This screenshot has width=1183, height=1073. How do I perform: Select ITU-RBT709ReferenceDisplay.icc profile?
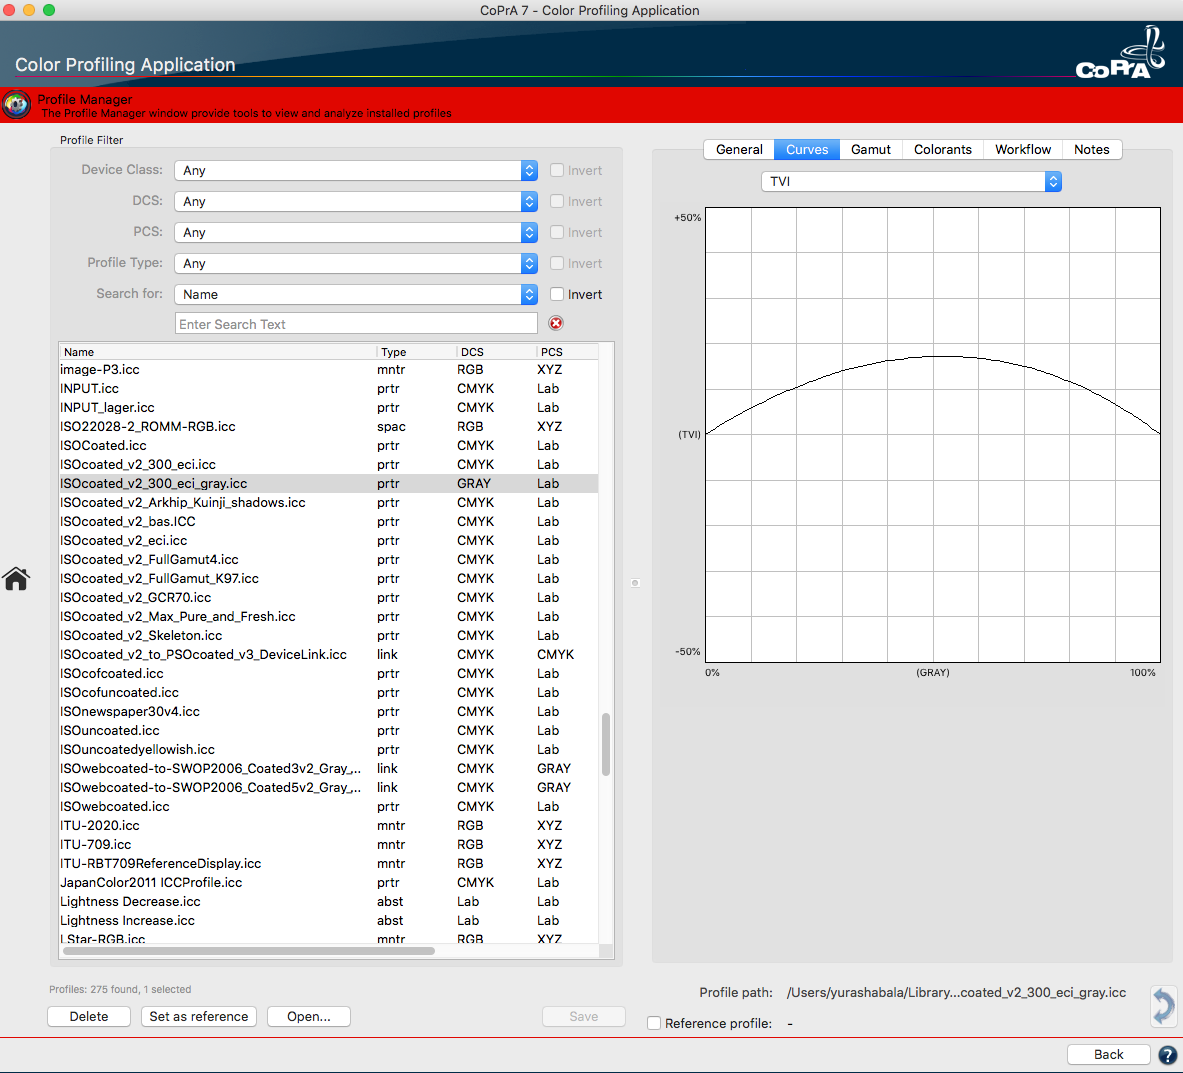tap(329, 863)
